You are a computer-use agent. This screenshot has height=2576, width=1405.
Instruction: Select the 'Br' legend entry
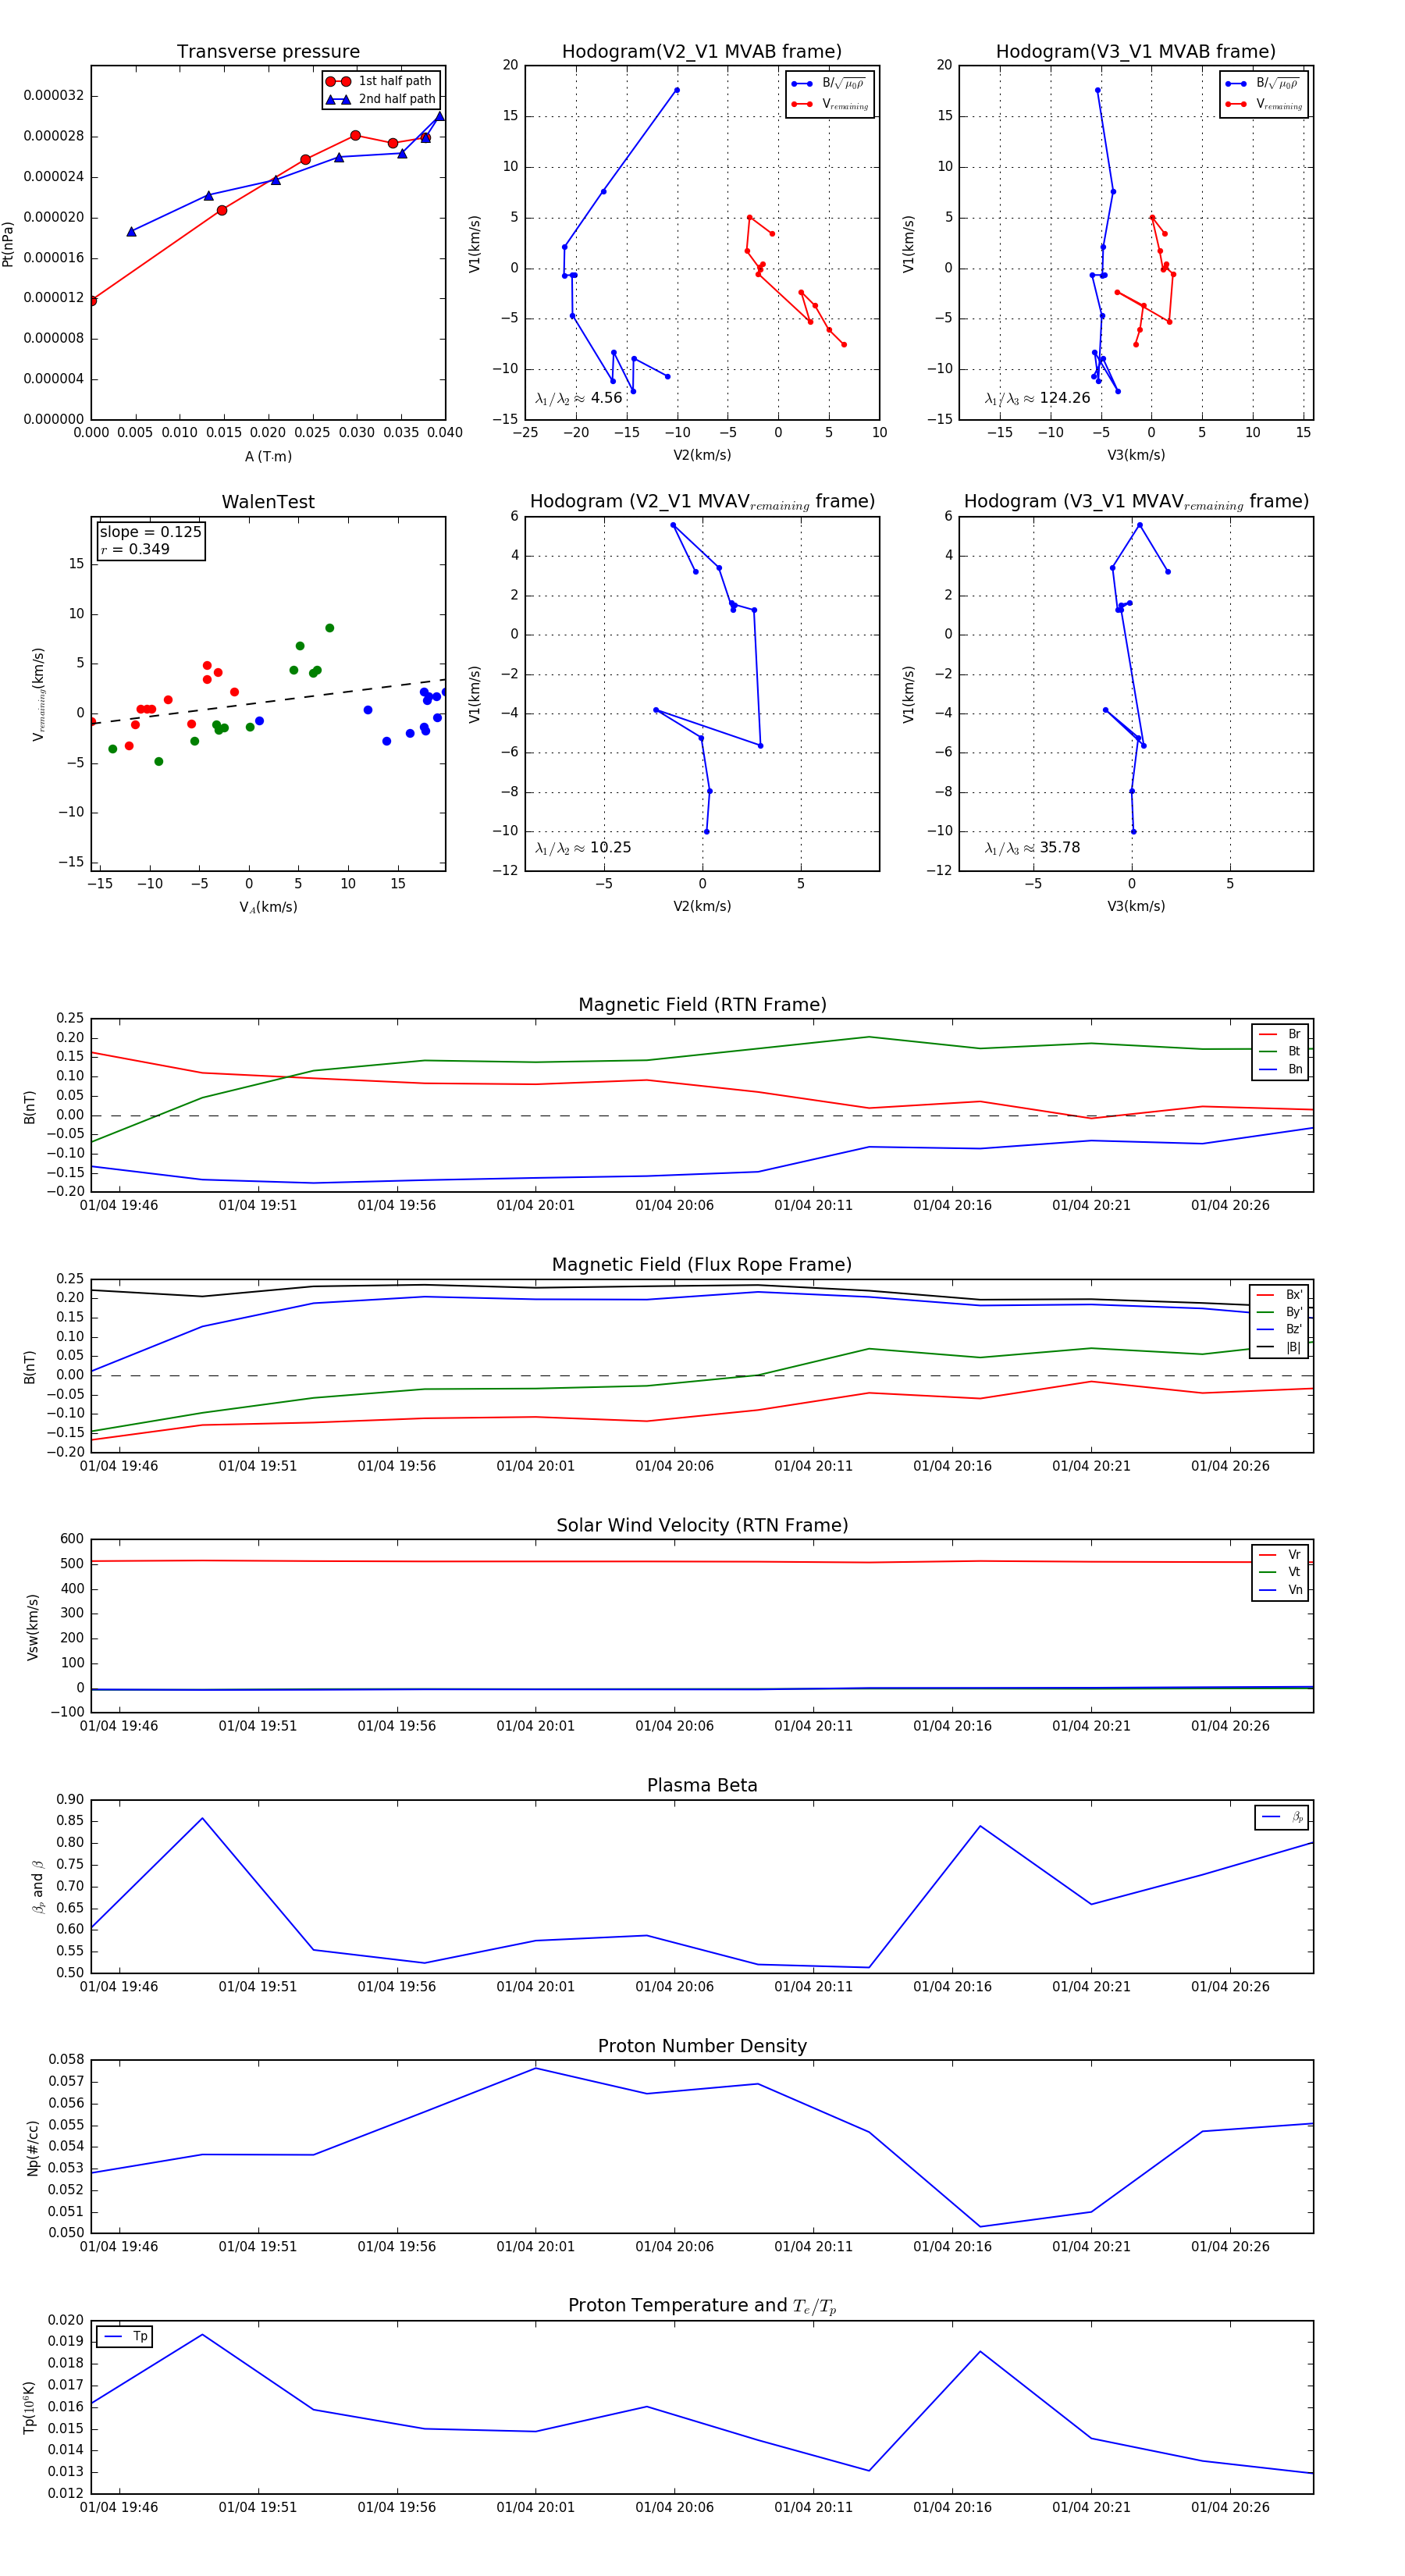[1280, 1034]
